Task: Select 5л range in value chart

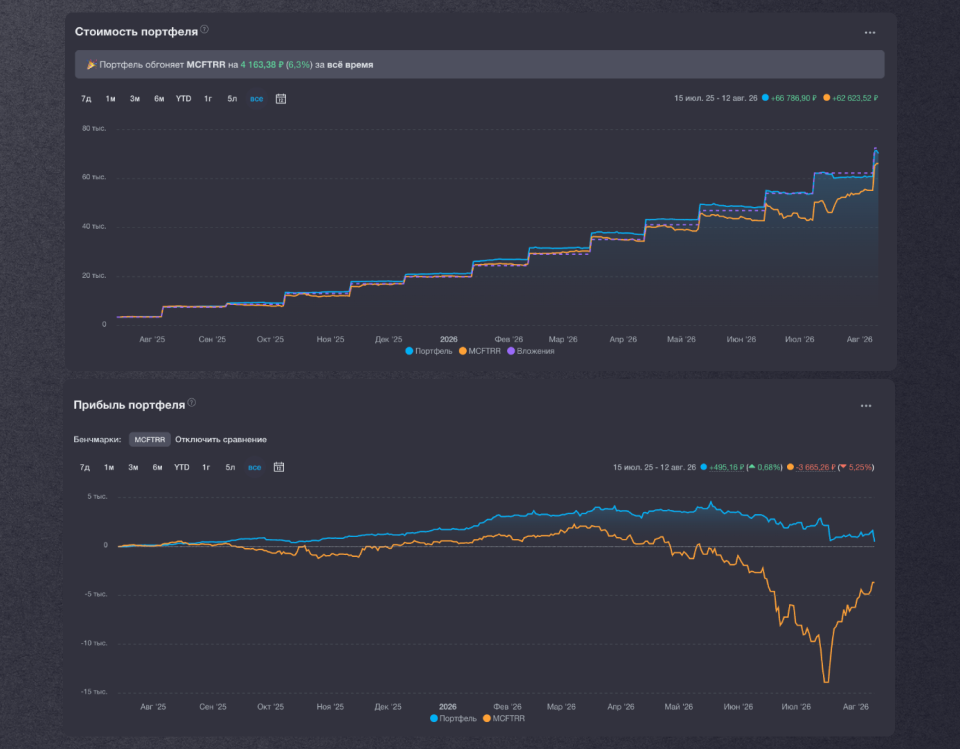Action: 232,99
